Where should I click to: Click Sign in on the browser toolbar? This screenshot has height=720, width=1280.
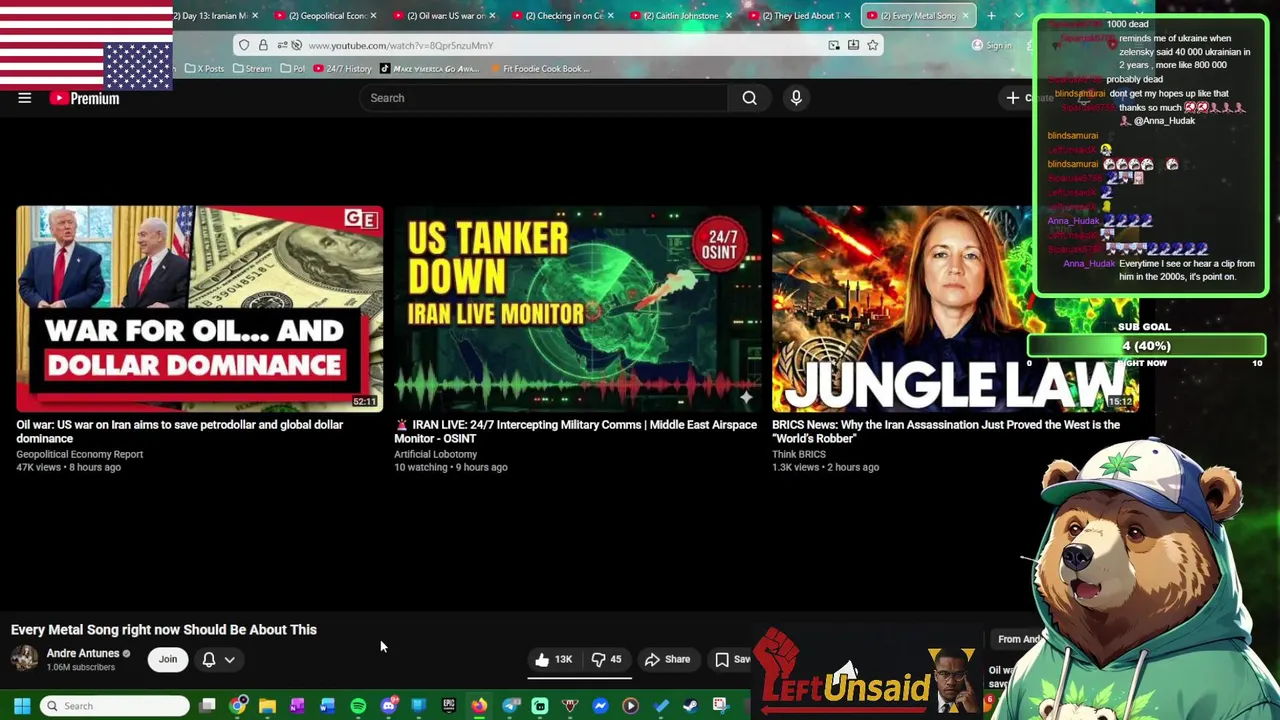pyautogui.click(x=991, y=45)
